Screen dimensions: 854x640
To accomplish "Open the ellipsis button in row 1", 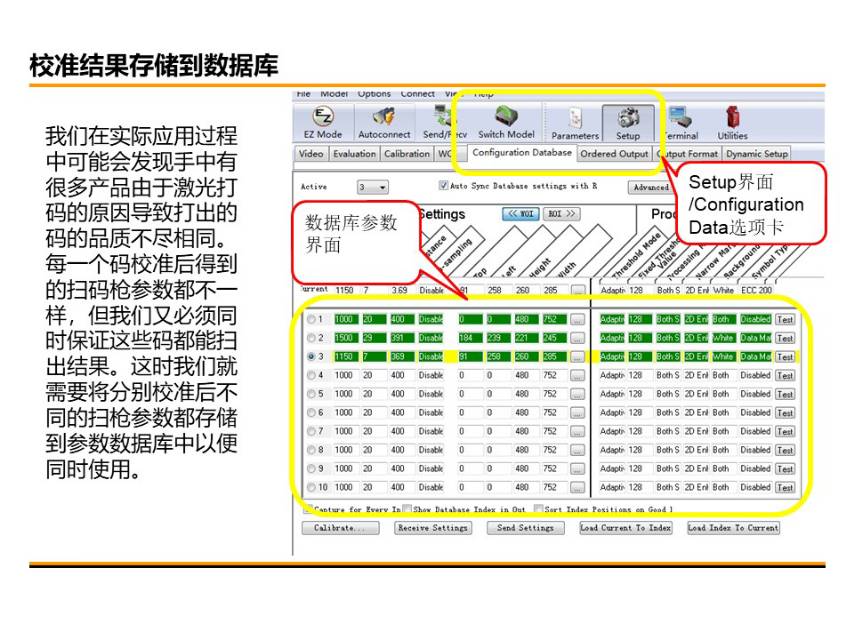I will pos(577,320).
